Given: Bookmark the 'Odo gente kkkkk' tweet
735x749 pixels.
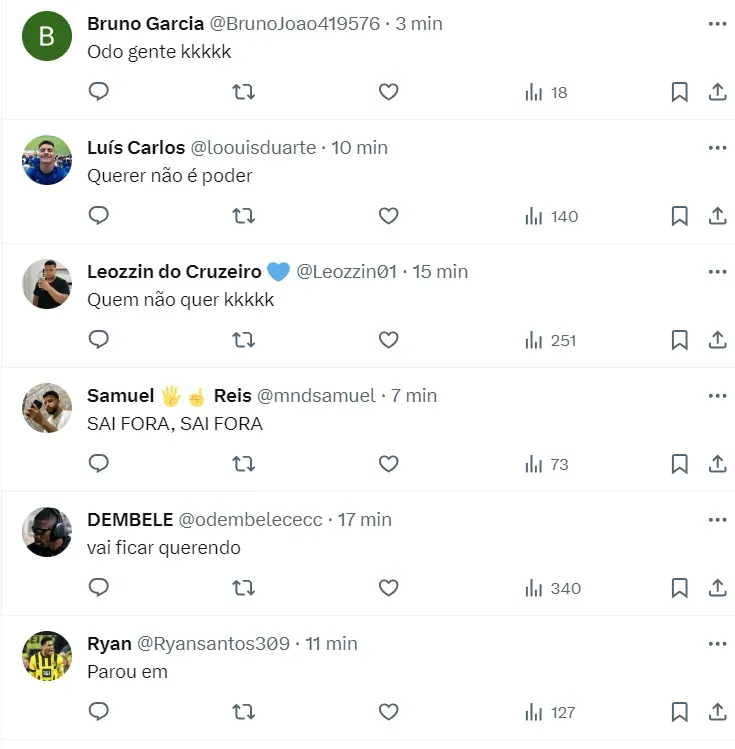Looking at the screenshot, I should point(679,92).
